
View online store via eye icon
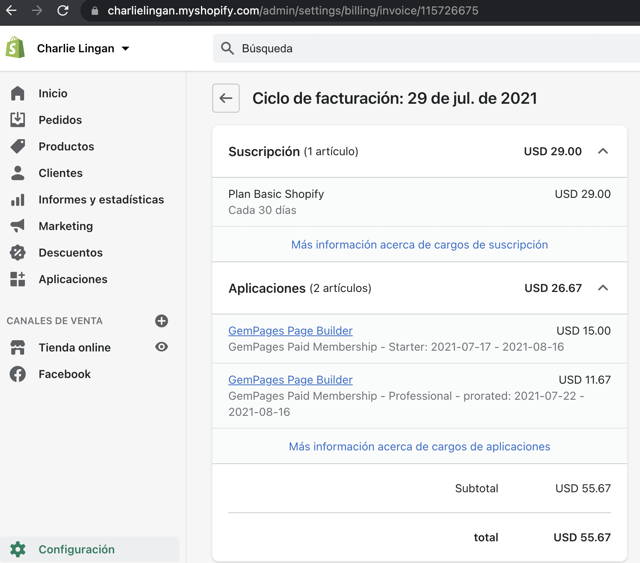coord(162,347)
